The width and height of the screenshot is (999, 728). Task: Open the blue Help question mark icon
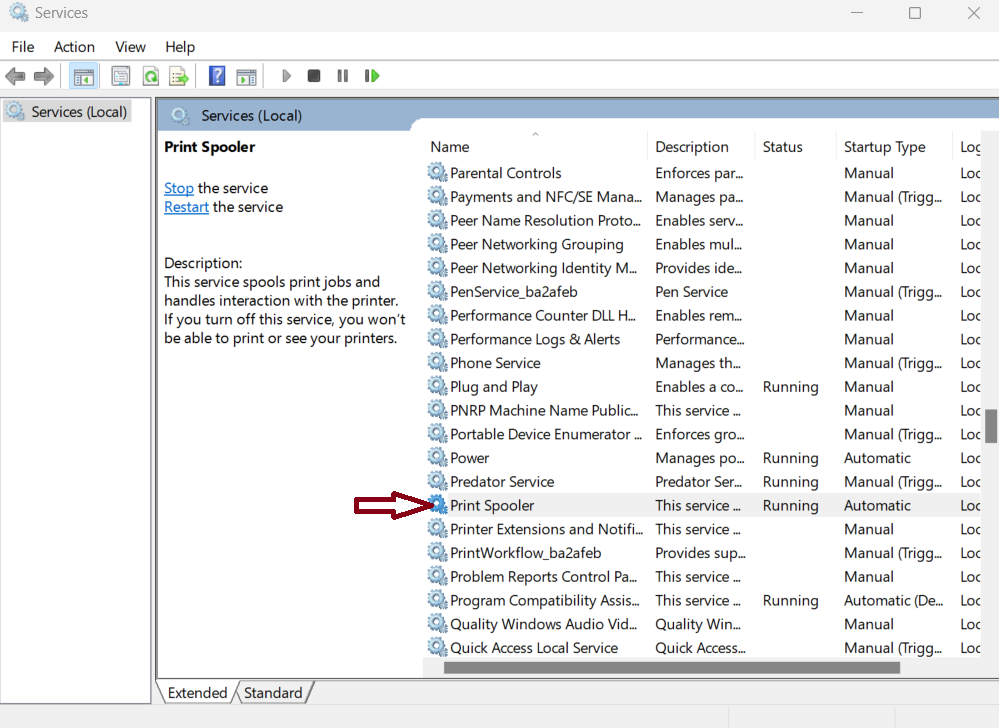pyautogui.click(x=217, y=76)
